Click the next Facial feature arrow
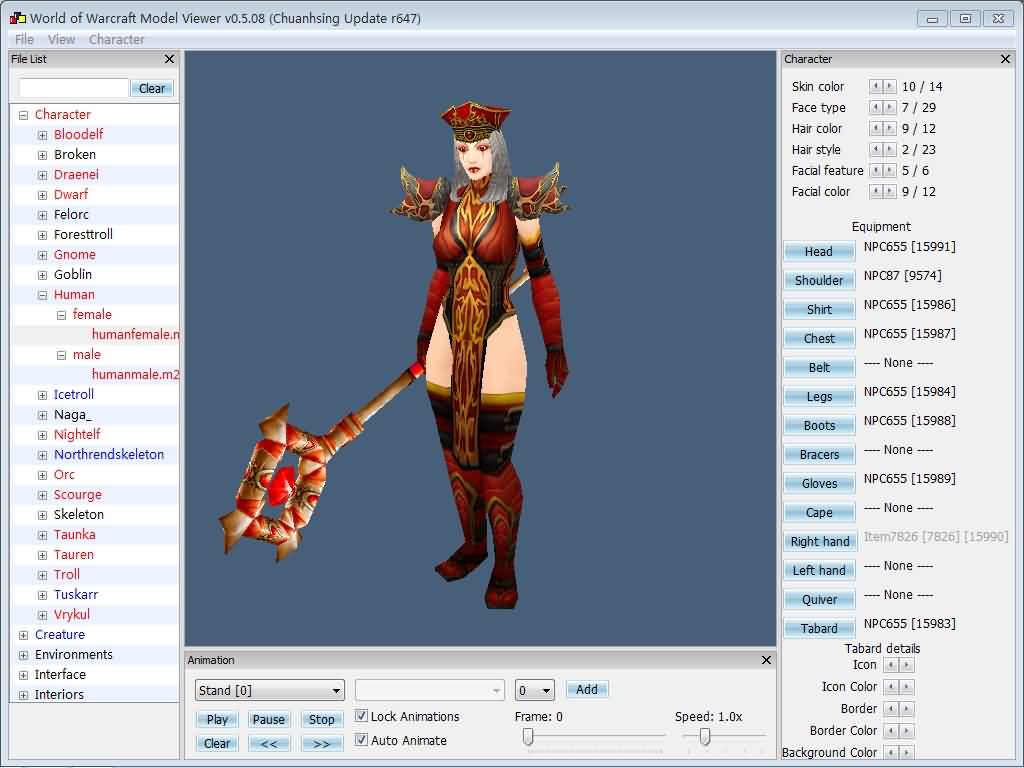The image size is (1024, 768). pos(889,170)
